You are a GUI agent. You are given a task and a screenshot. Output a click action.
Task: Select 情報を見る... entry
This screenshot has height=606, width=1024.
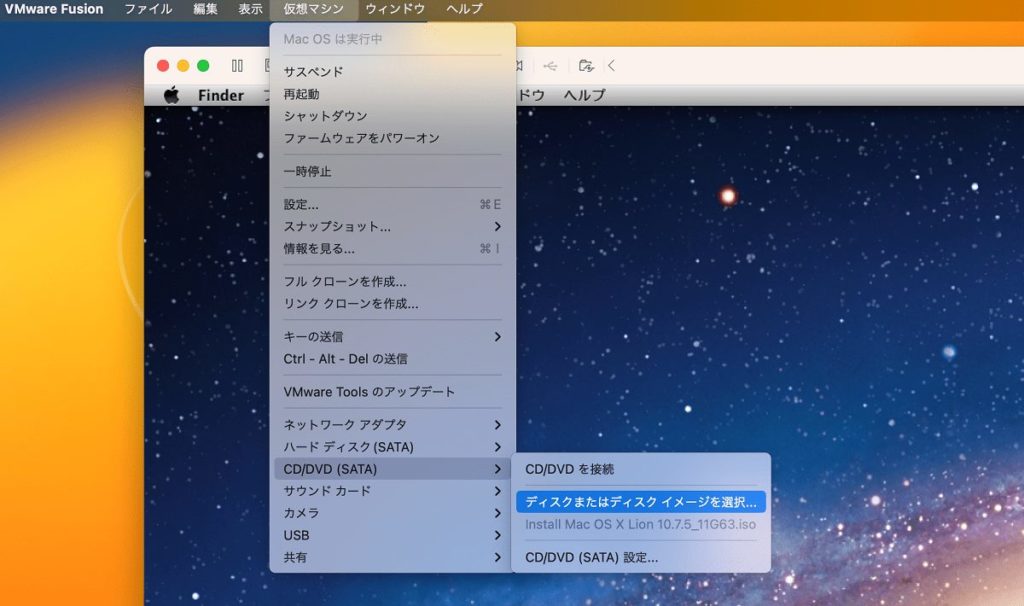392,249
